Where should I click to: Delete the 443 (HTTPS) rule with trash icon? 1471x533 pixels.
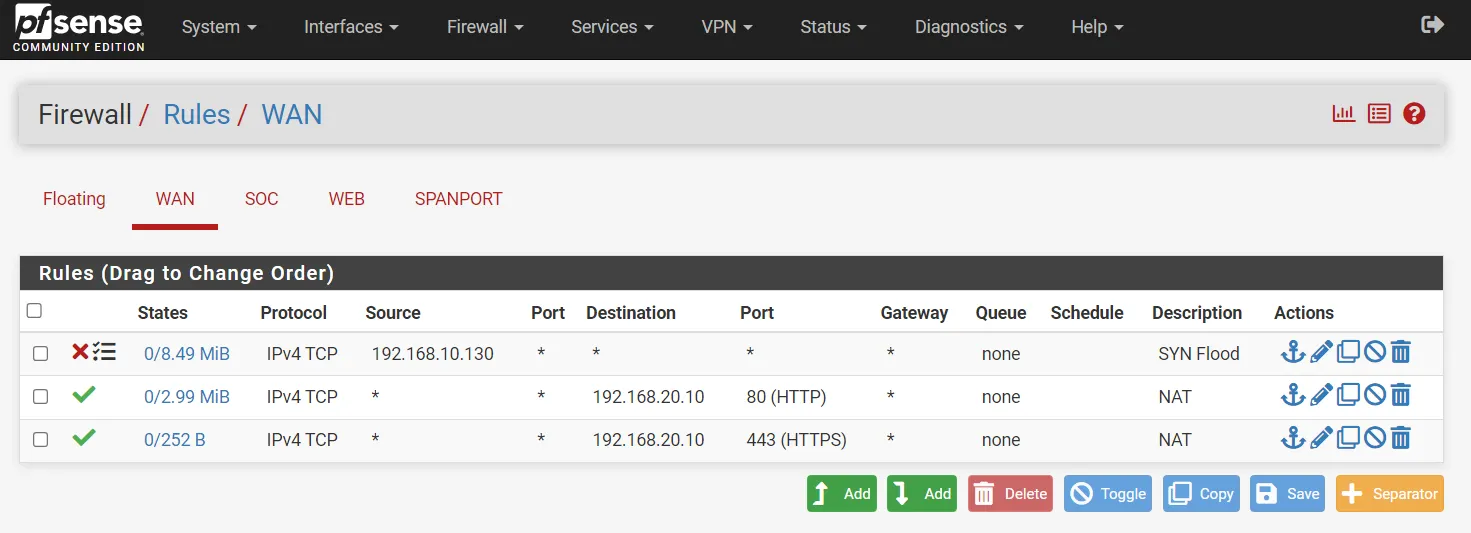pos(1401,438)
